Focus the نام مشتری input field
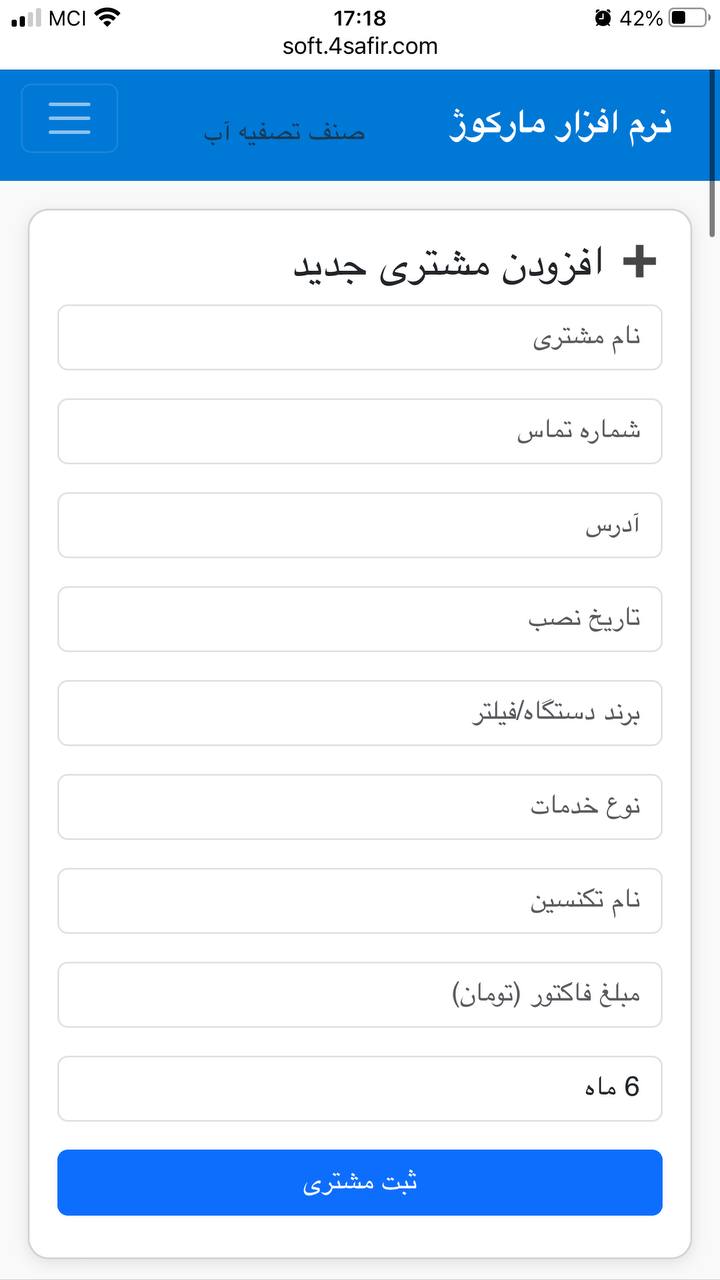The width and height of the screenshot is (720, 1280). click(360, 338)
